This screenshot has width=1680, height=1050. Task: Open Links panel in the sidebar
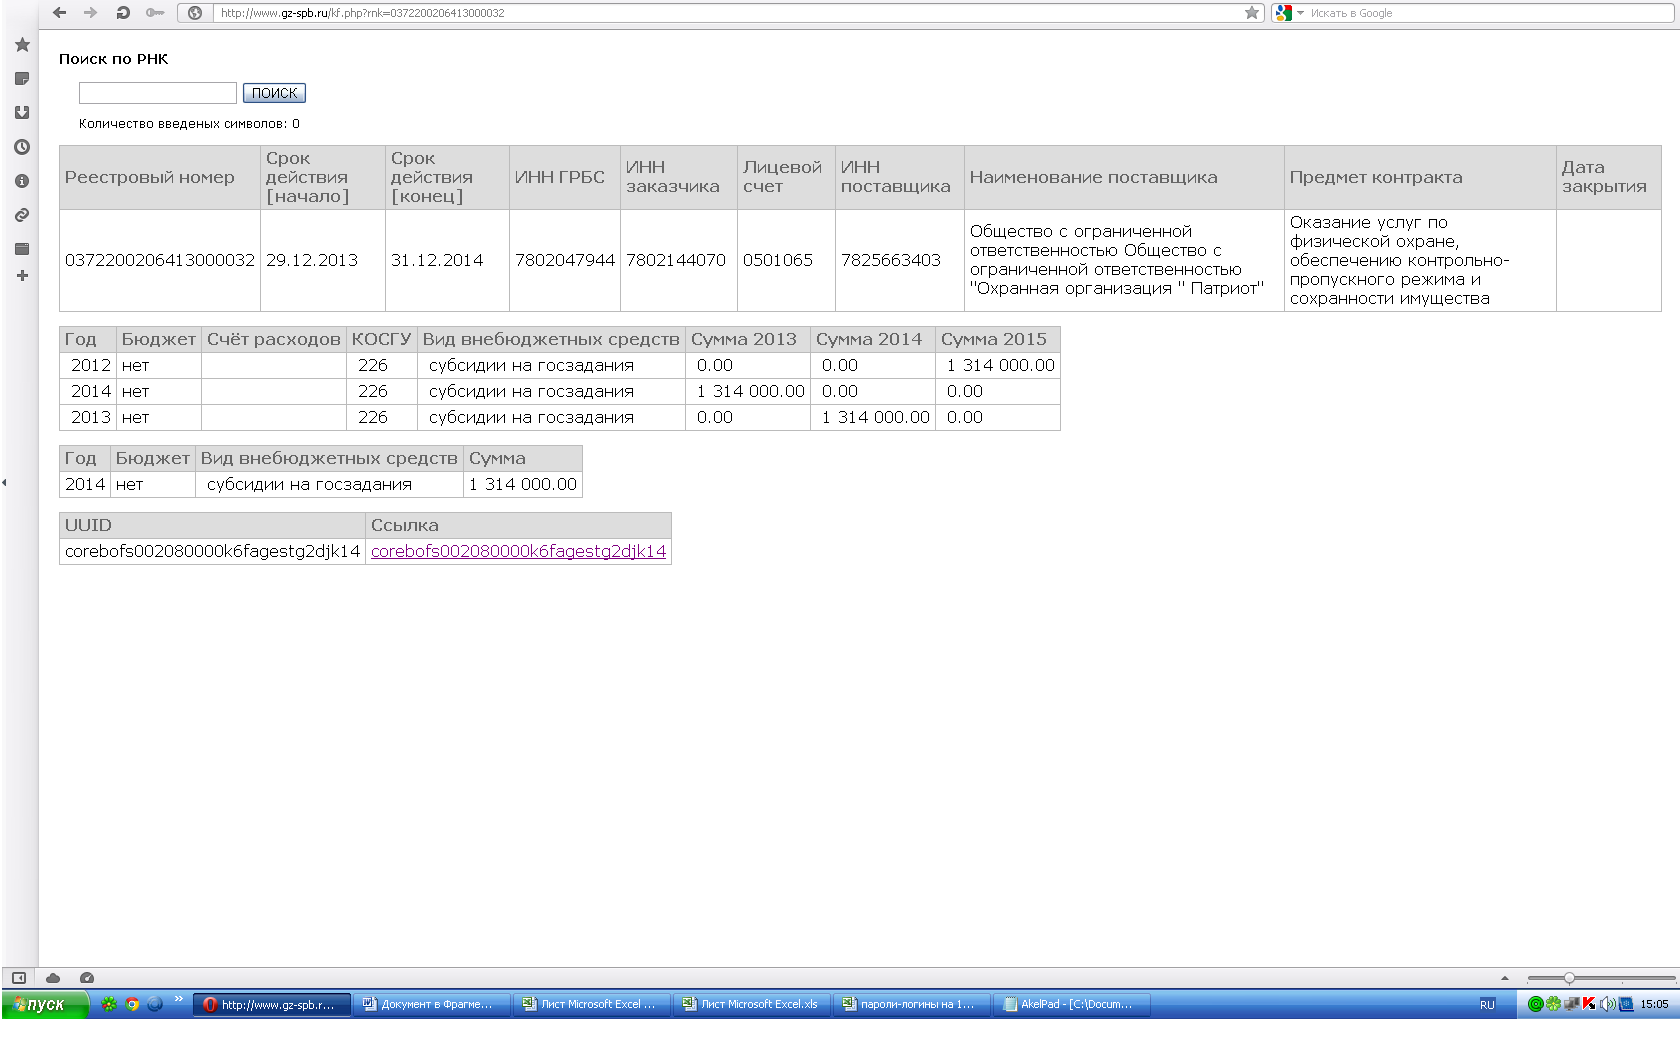[x=22, y=215]
